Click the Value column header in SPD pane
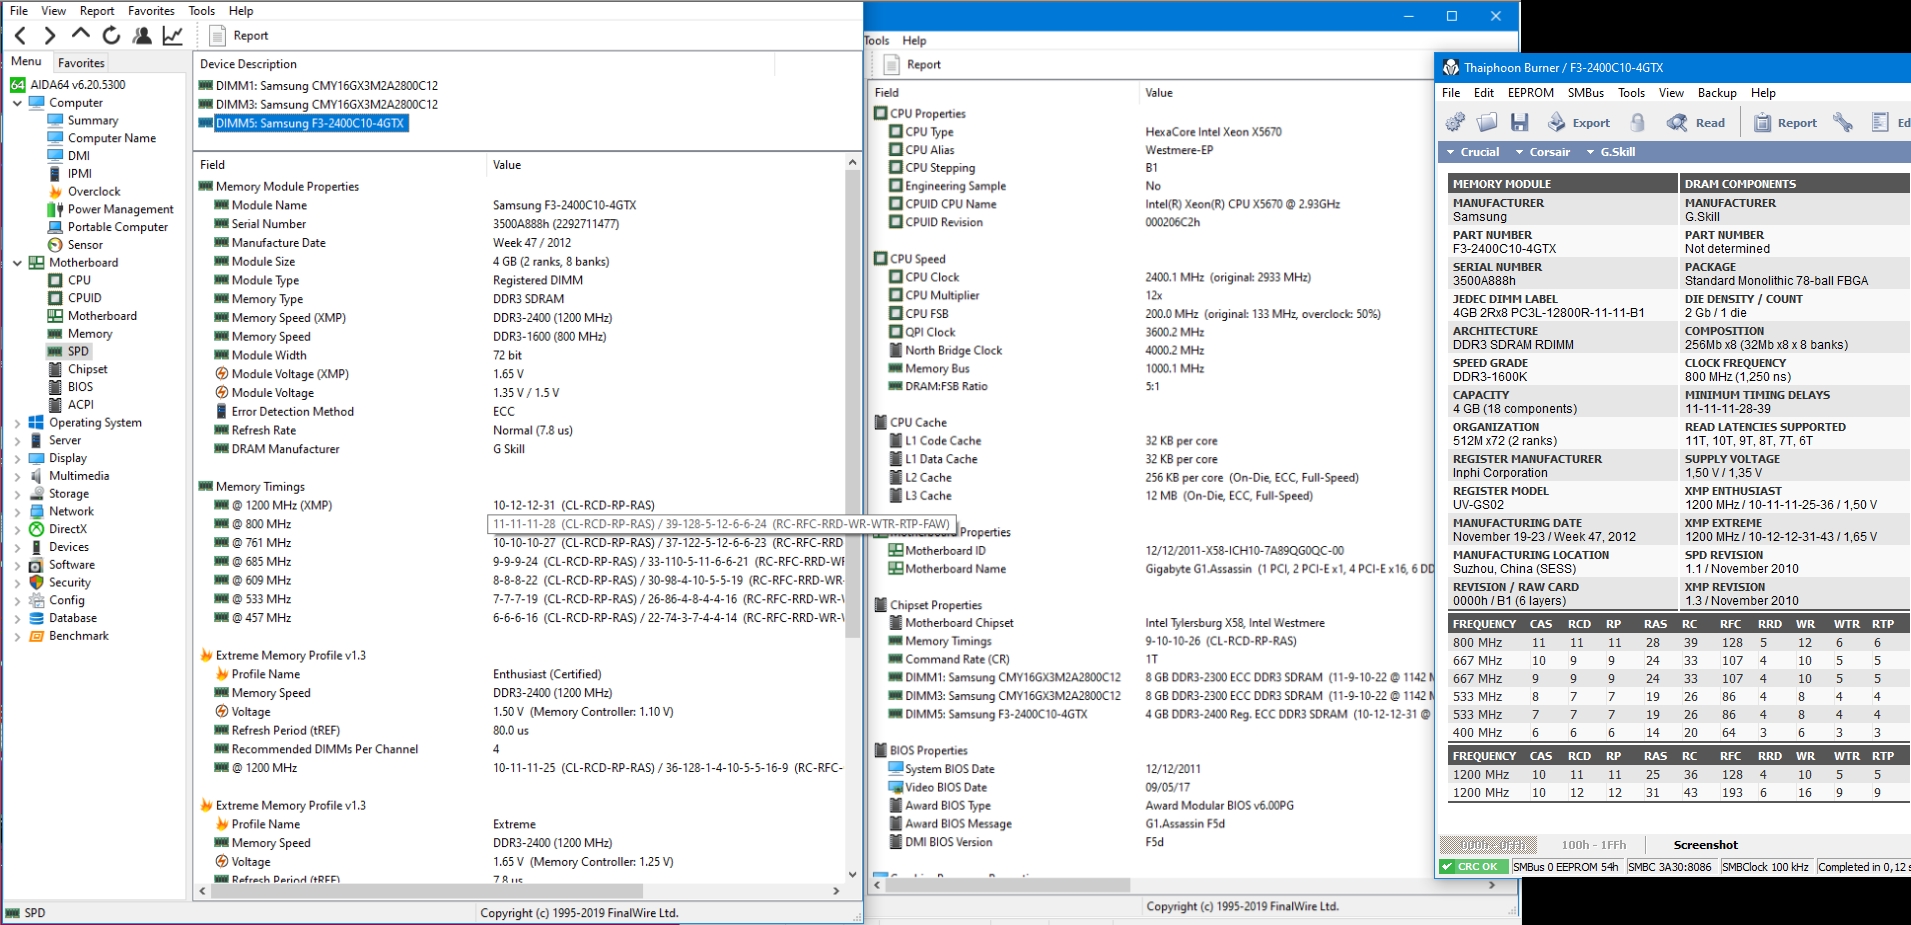Screen dimensions: 1911x925 [666, 165]
